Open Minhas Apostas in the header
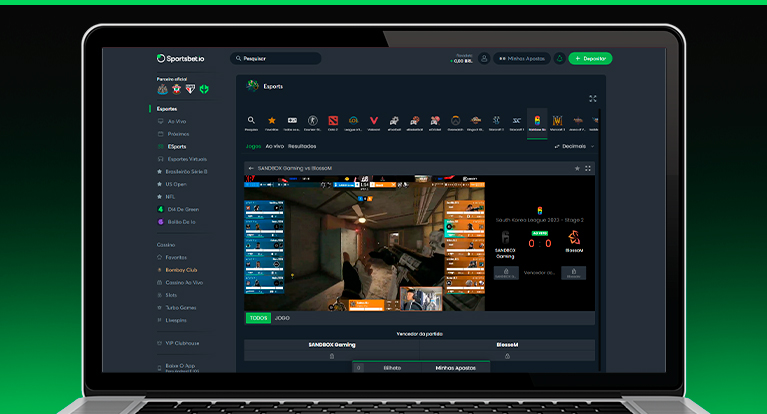The width and height of the screenshot is (767, 414). pyautogui.click(x=522, y=59)
